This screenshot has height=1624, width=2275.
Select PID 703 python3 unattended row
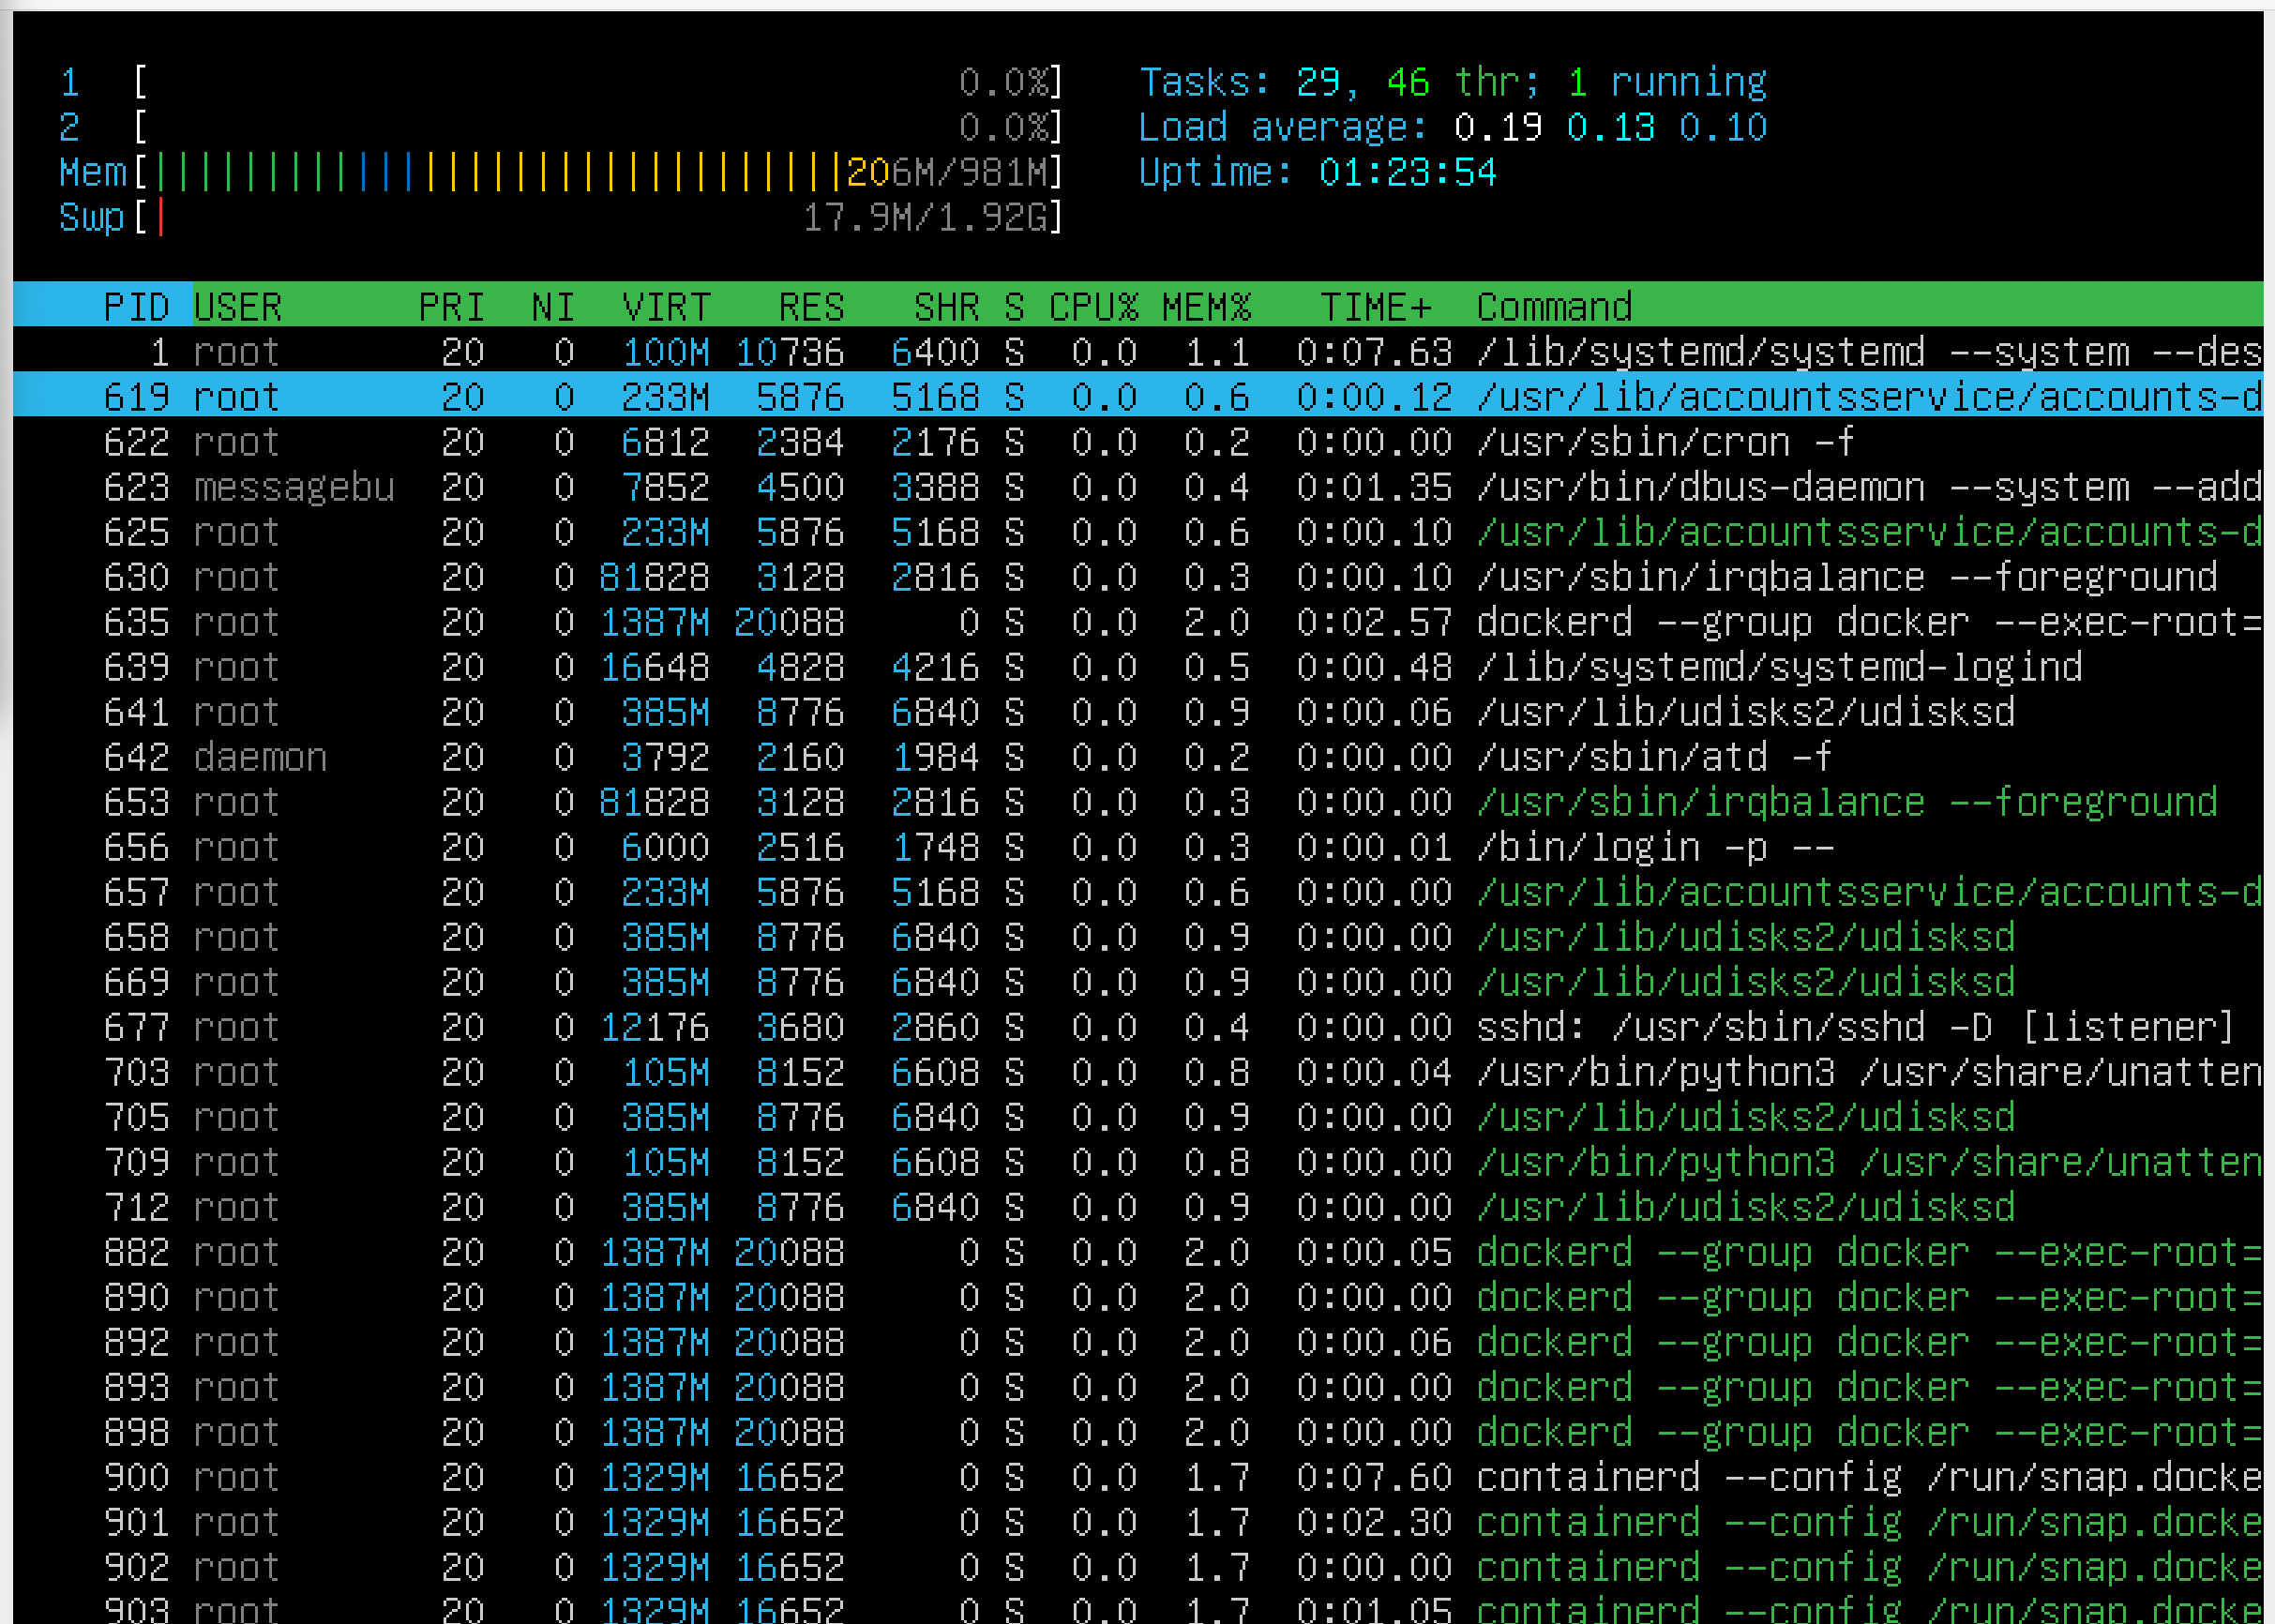tap(1138, 1072)
